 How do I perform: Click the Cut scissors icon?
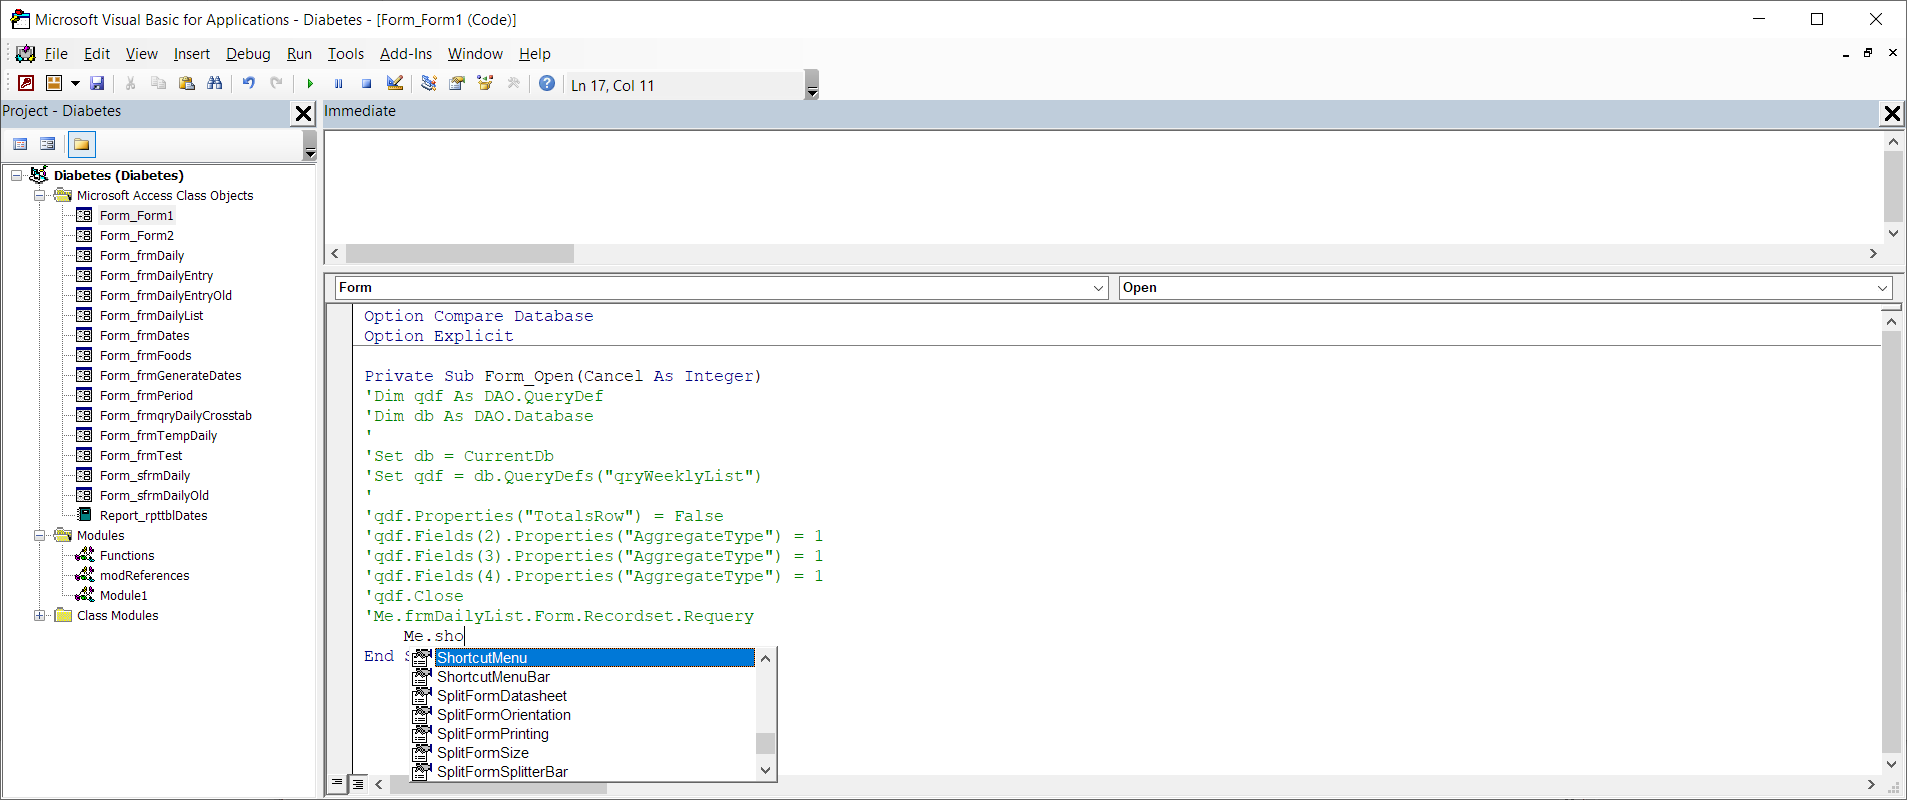click(x=131, y=84)
